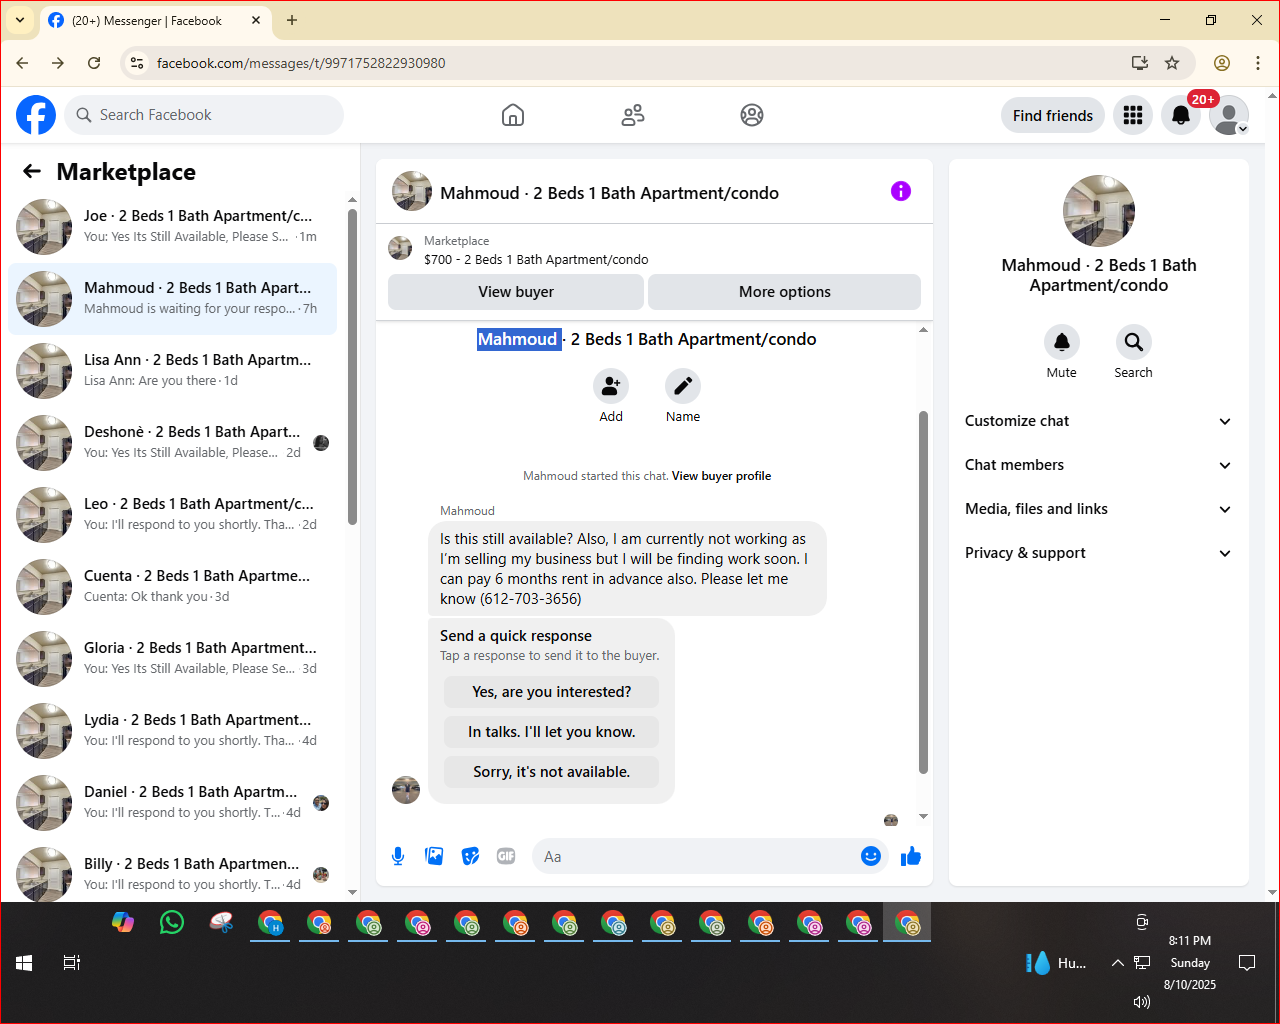
Task: Choose a sticker icon
Action: (x=470, y=856)
